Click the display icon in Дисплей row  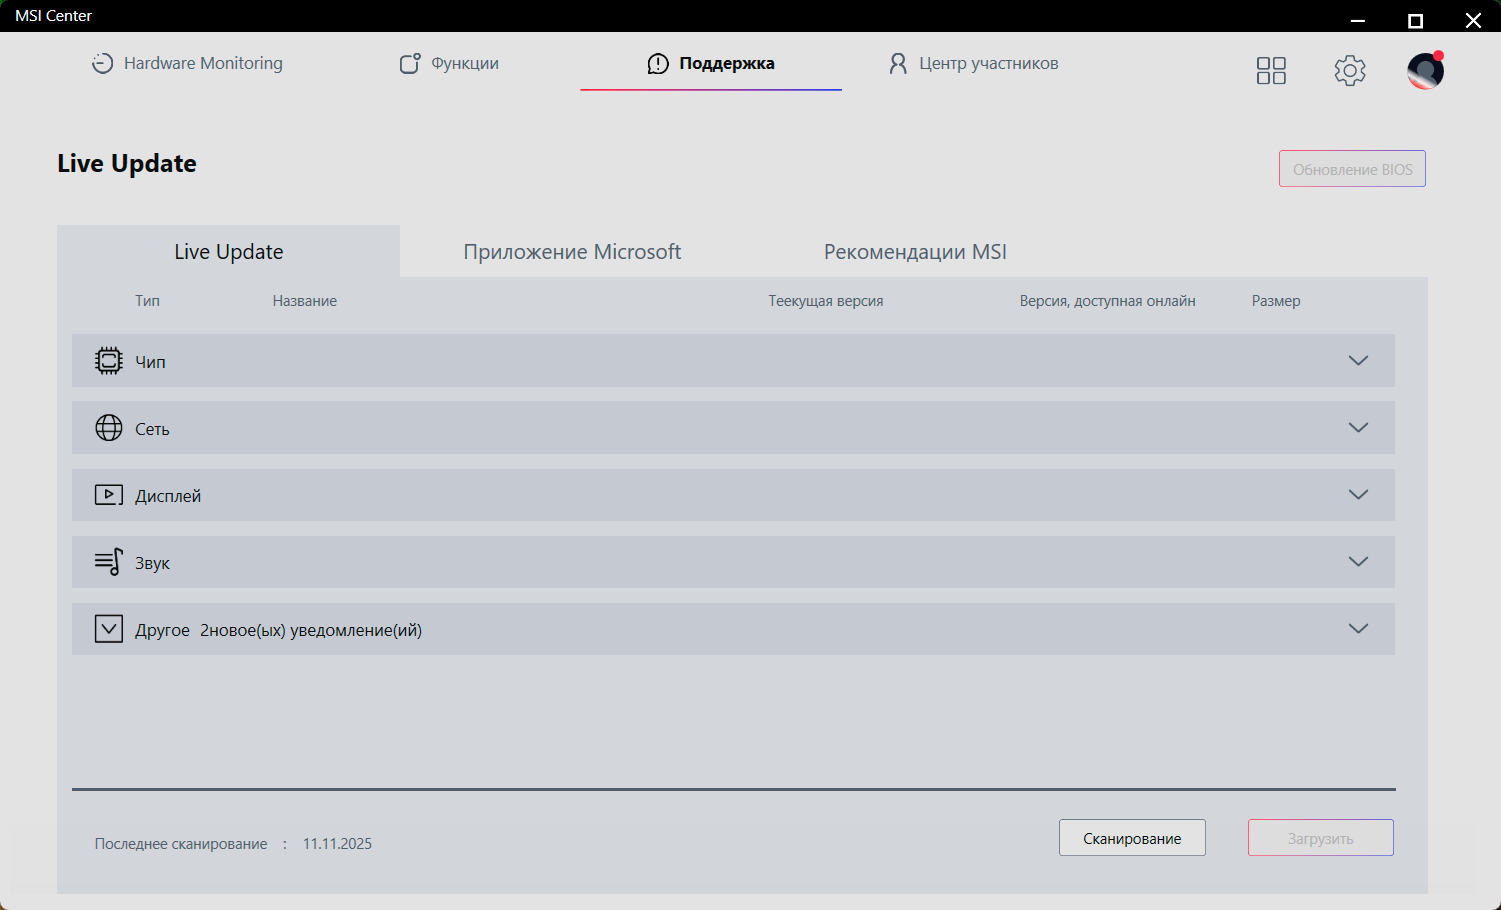(x=109, y=495)
